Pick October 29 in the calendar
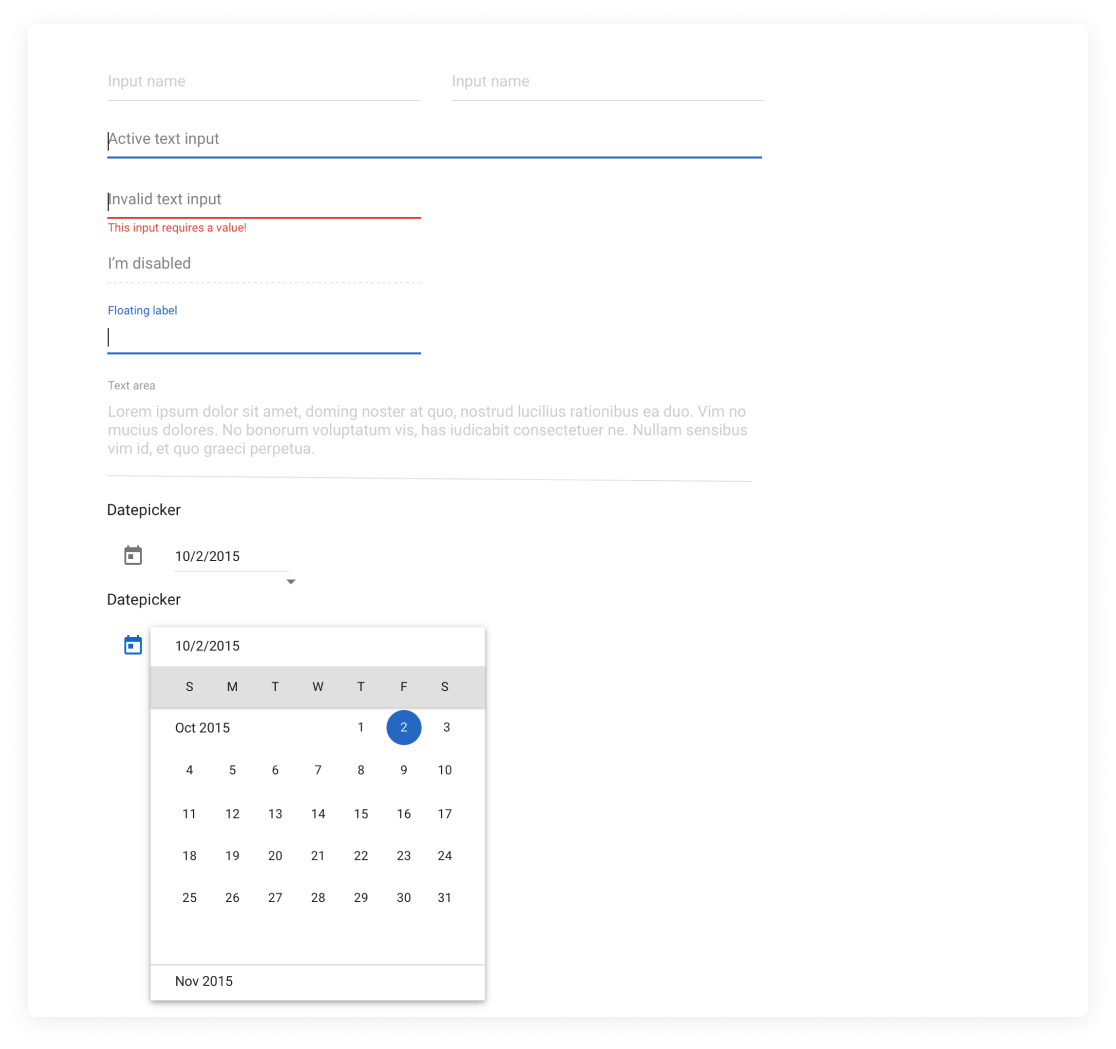 pyautogui.click(x=361, y=897)
